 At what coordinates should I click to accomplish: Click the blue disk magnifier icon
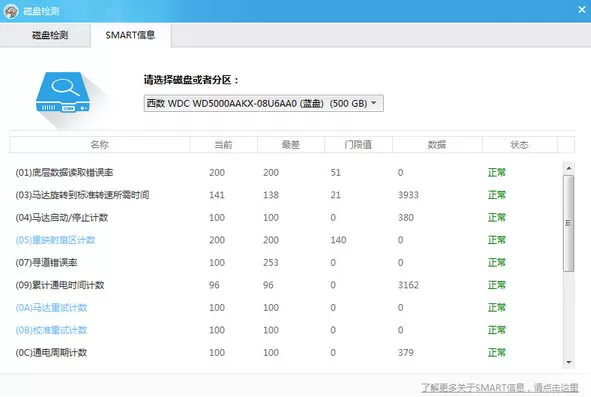tap(63, 93)
